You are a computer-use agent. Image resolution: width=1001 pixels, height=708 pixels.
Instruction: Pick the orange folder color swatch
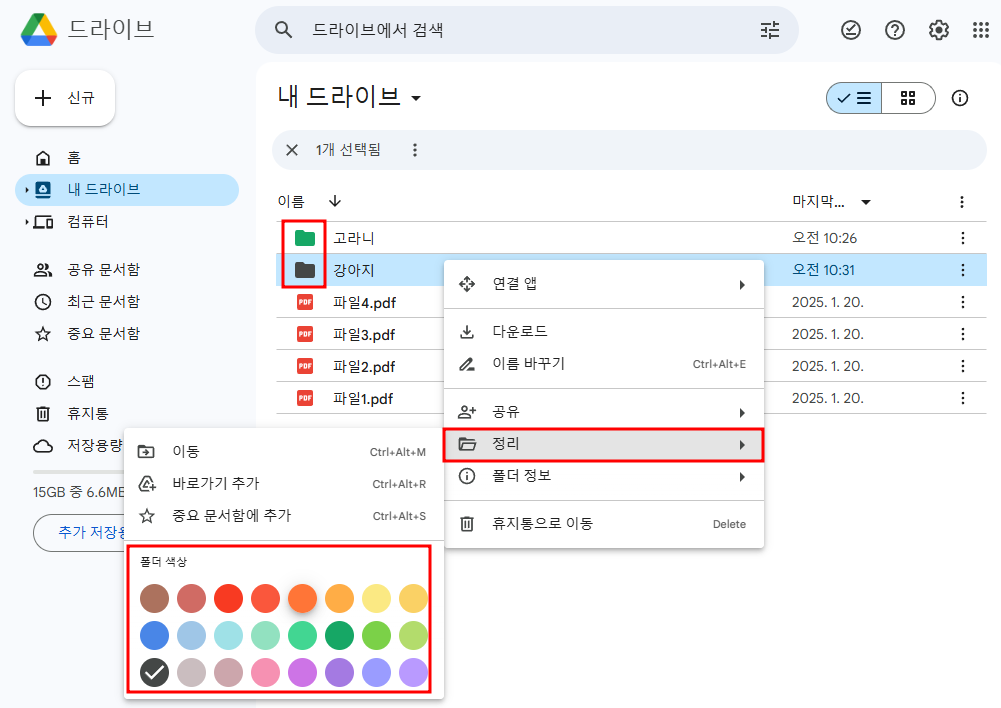[302, 598]
